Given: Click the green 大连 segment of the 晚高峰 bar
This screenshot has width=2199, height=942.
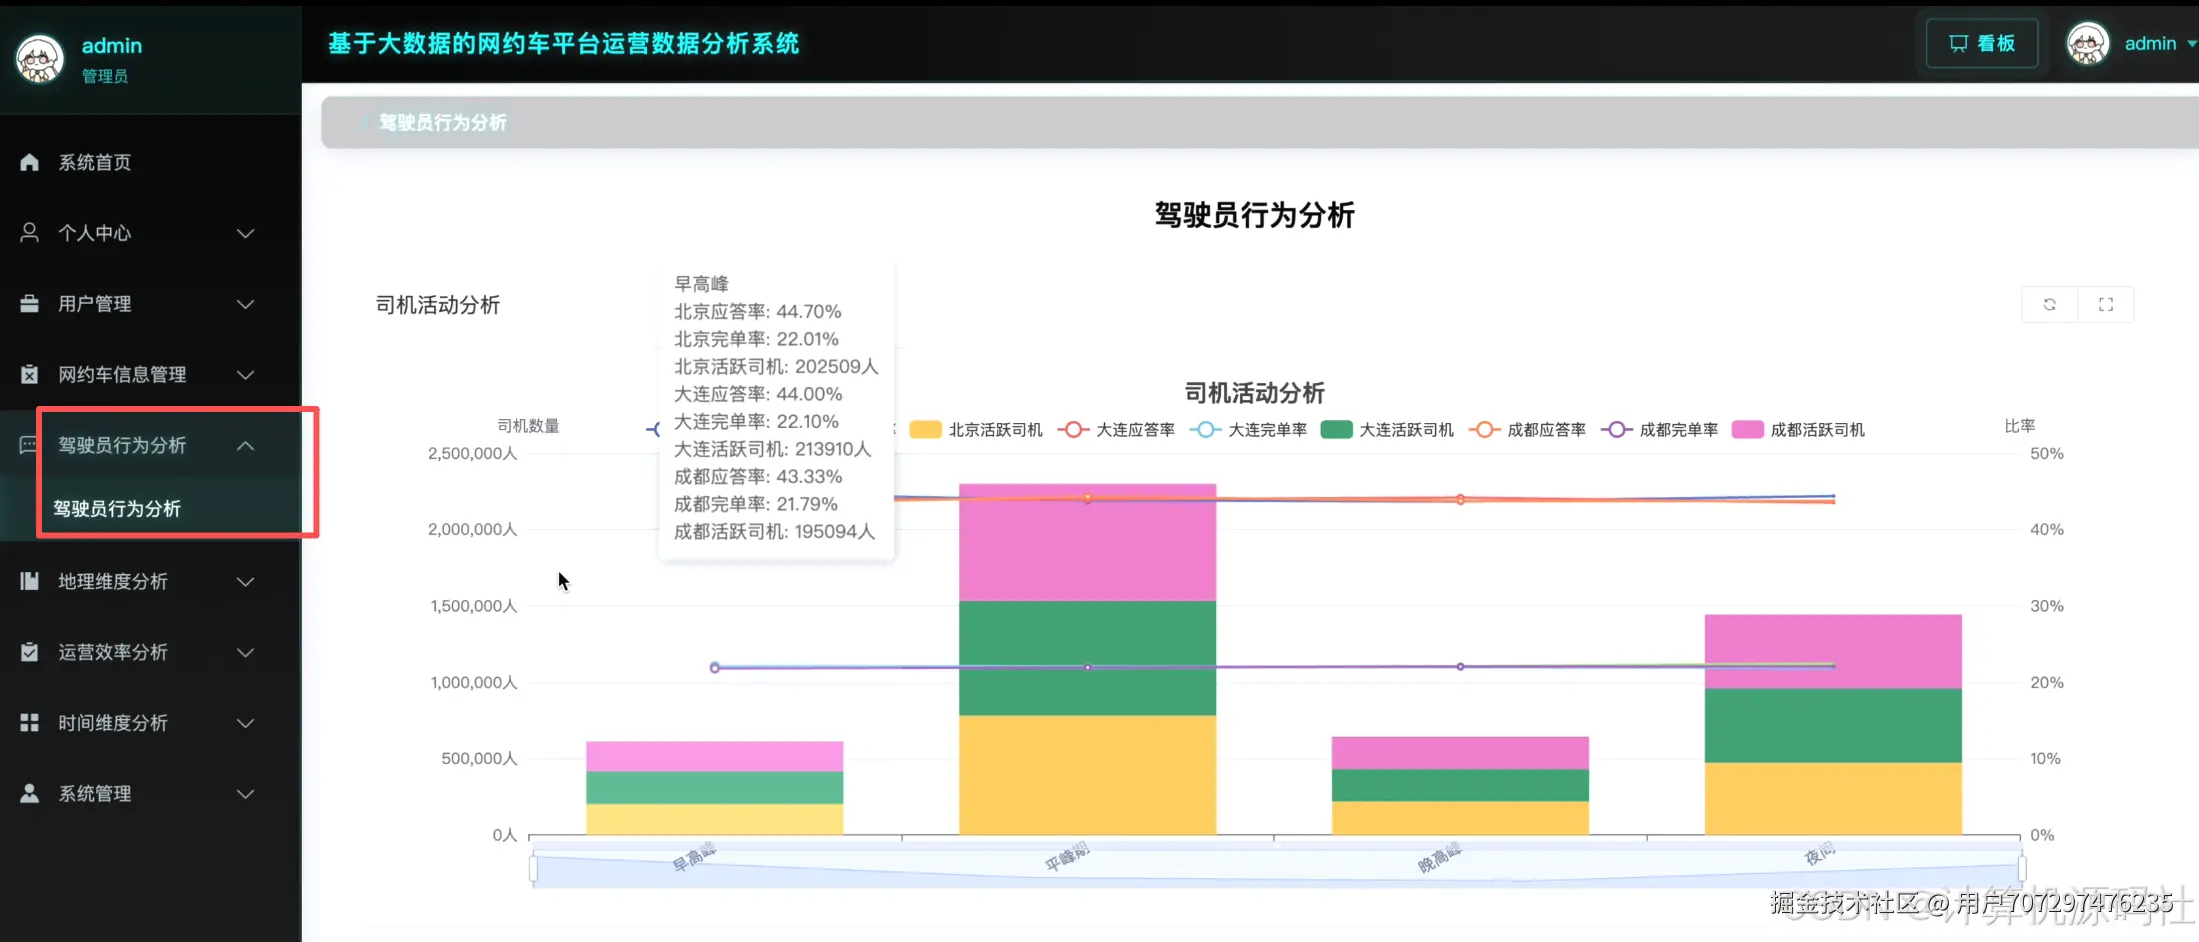Looking at the screenshot, I should point(1460,785).
